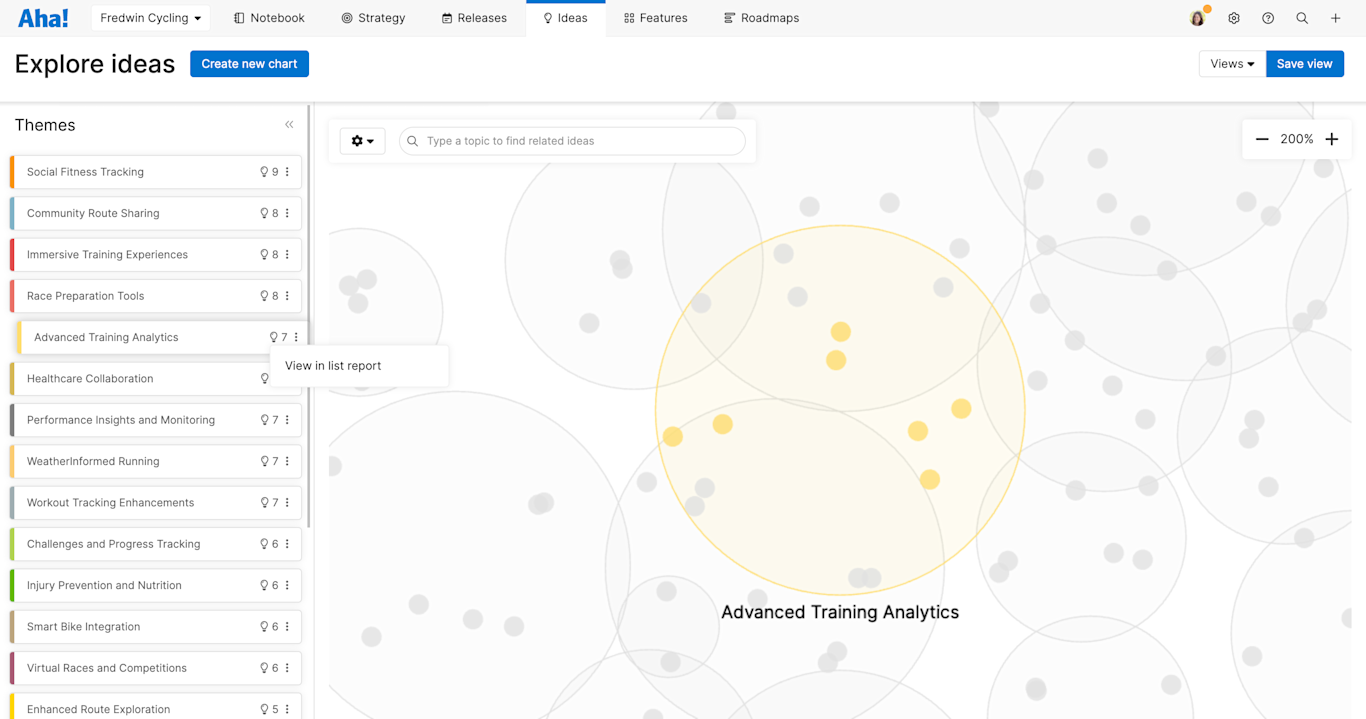The width and height of the screenshot is (1366, 719).
Task: Select Performance Insights and Monitoring theme
Action: (156, 420)
